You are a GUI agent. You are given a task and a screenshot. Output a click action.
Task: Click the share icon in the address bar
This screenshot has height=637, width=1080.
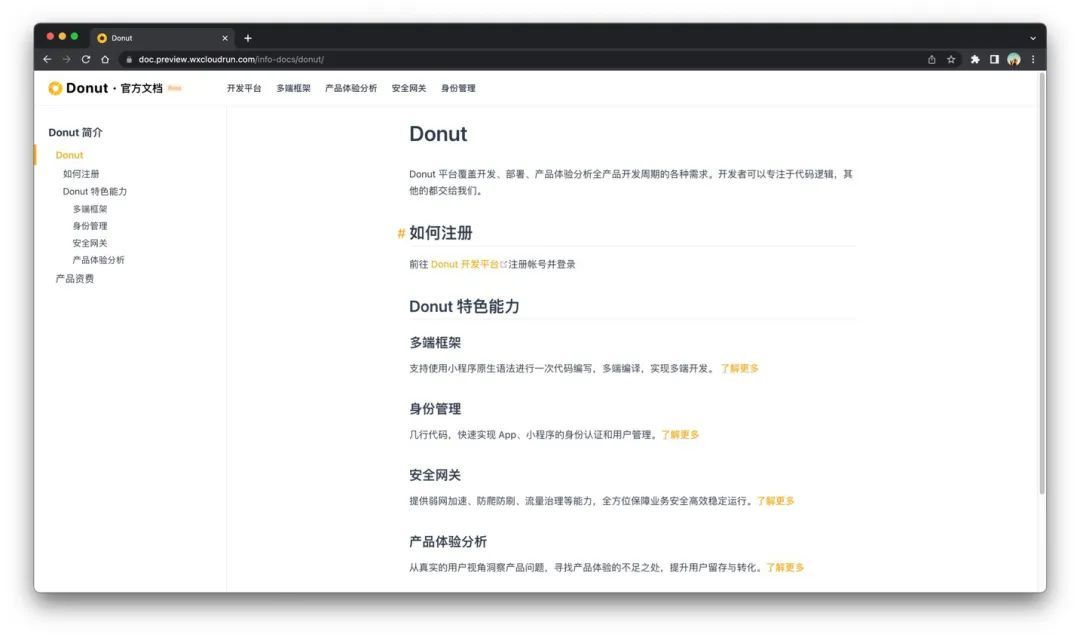pyautogui.click(x=931, y=59)
